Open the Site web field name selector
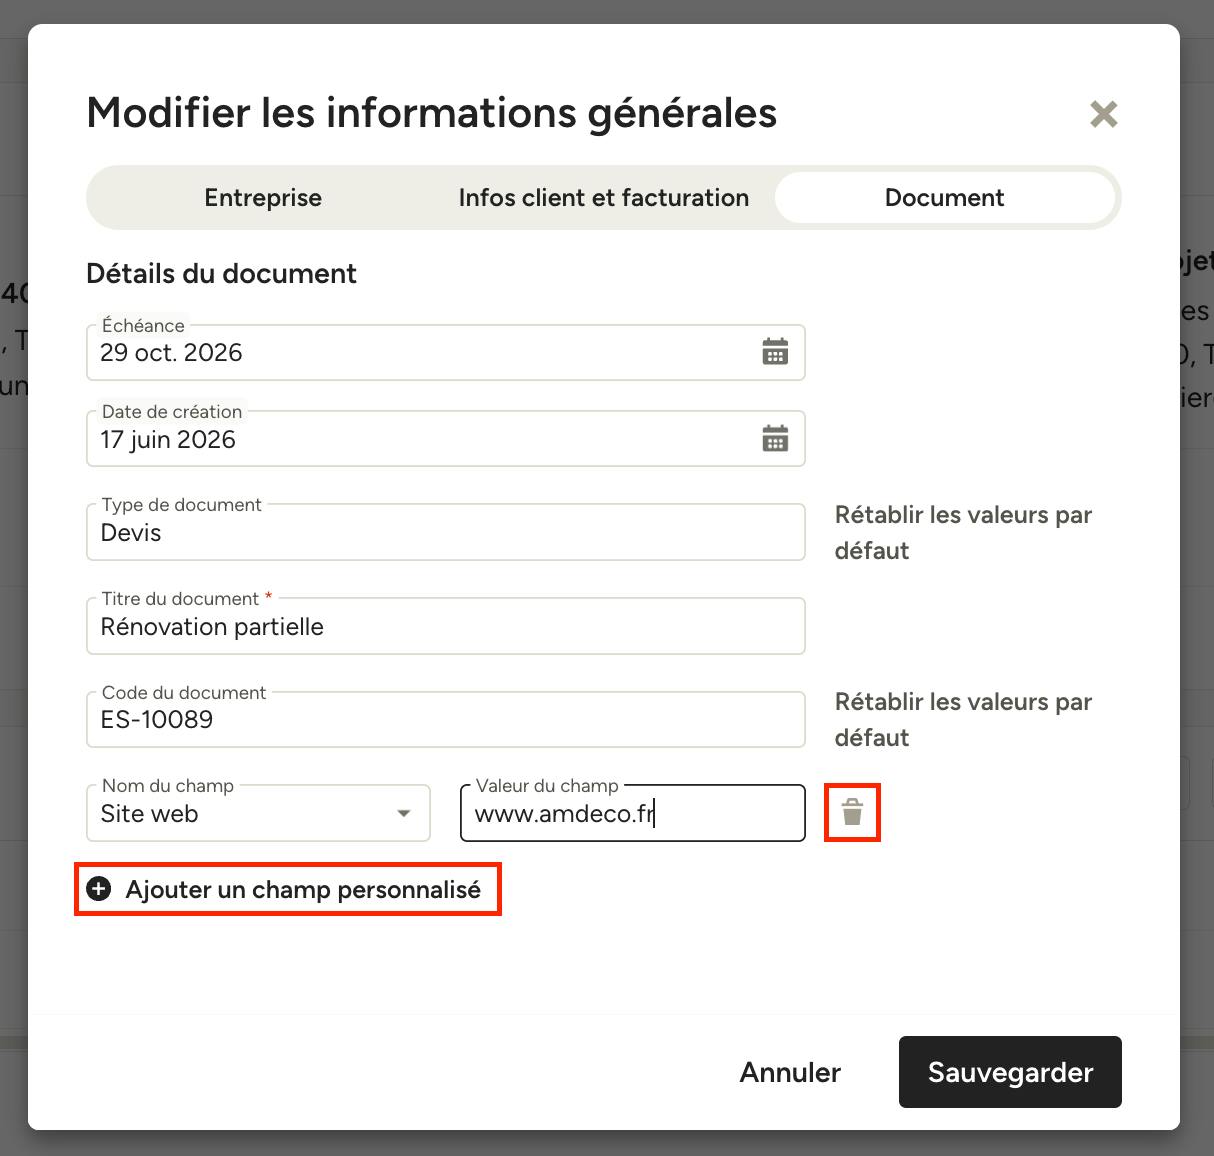The width and height of the screenshot is (1214, 1156). point(259,813)
